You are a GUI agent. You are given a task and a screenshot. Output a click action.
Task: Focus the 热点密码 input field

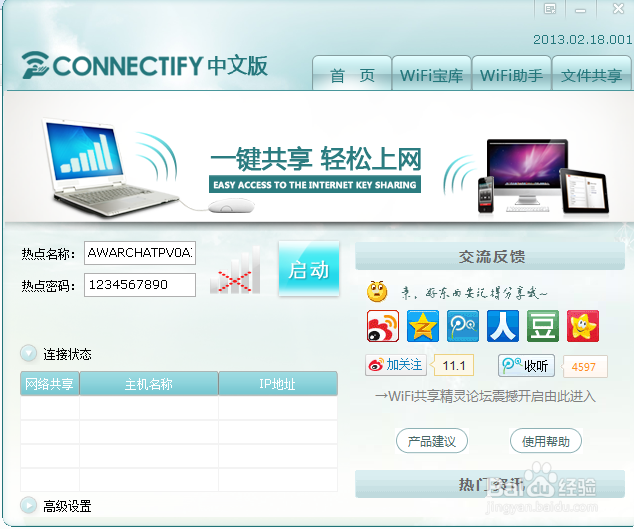click(x=140, y=285)
